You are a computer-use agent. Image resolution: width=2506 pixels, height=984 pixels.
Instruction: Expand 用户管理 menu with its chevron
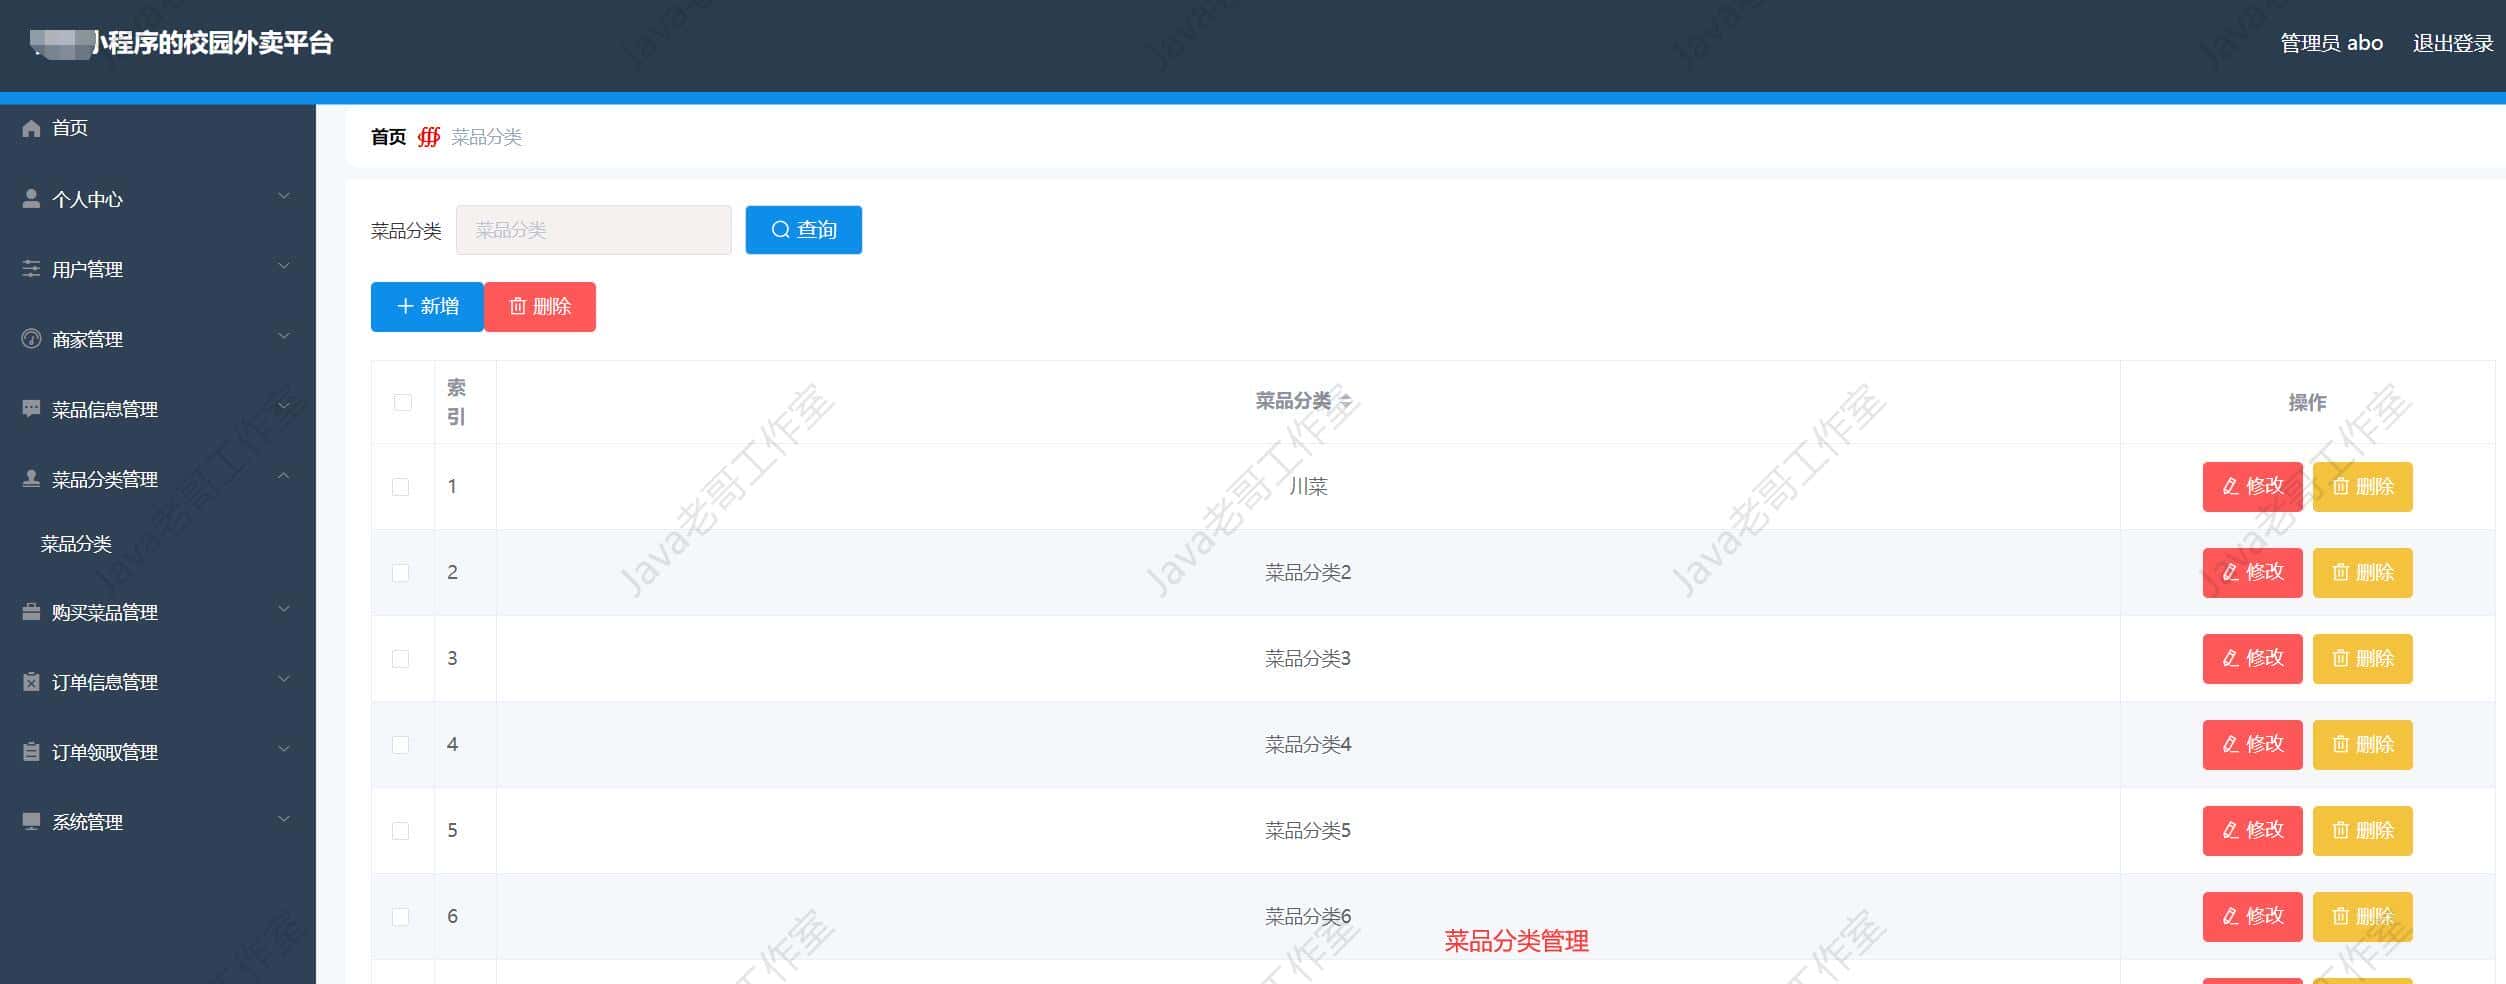pos(284,266)
